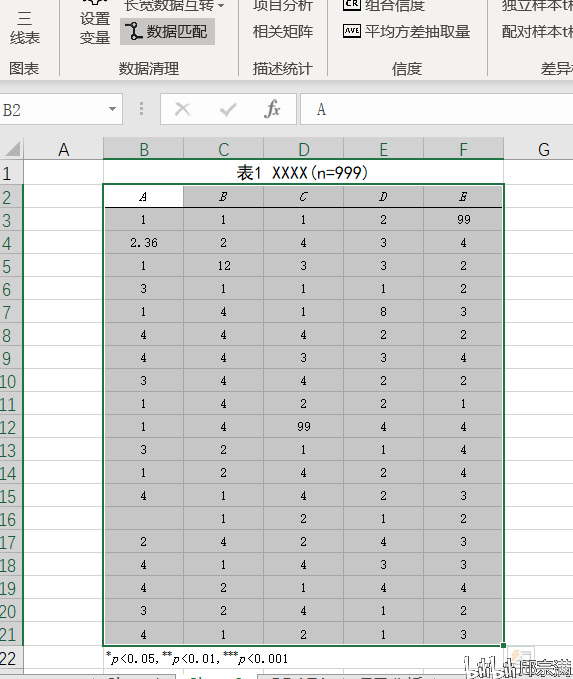Screen dimensions: 573x679
Task: Click title cell 表1 XXXX(n=999)
Action: click(303, 173)
